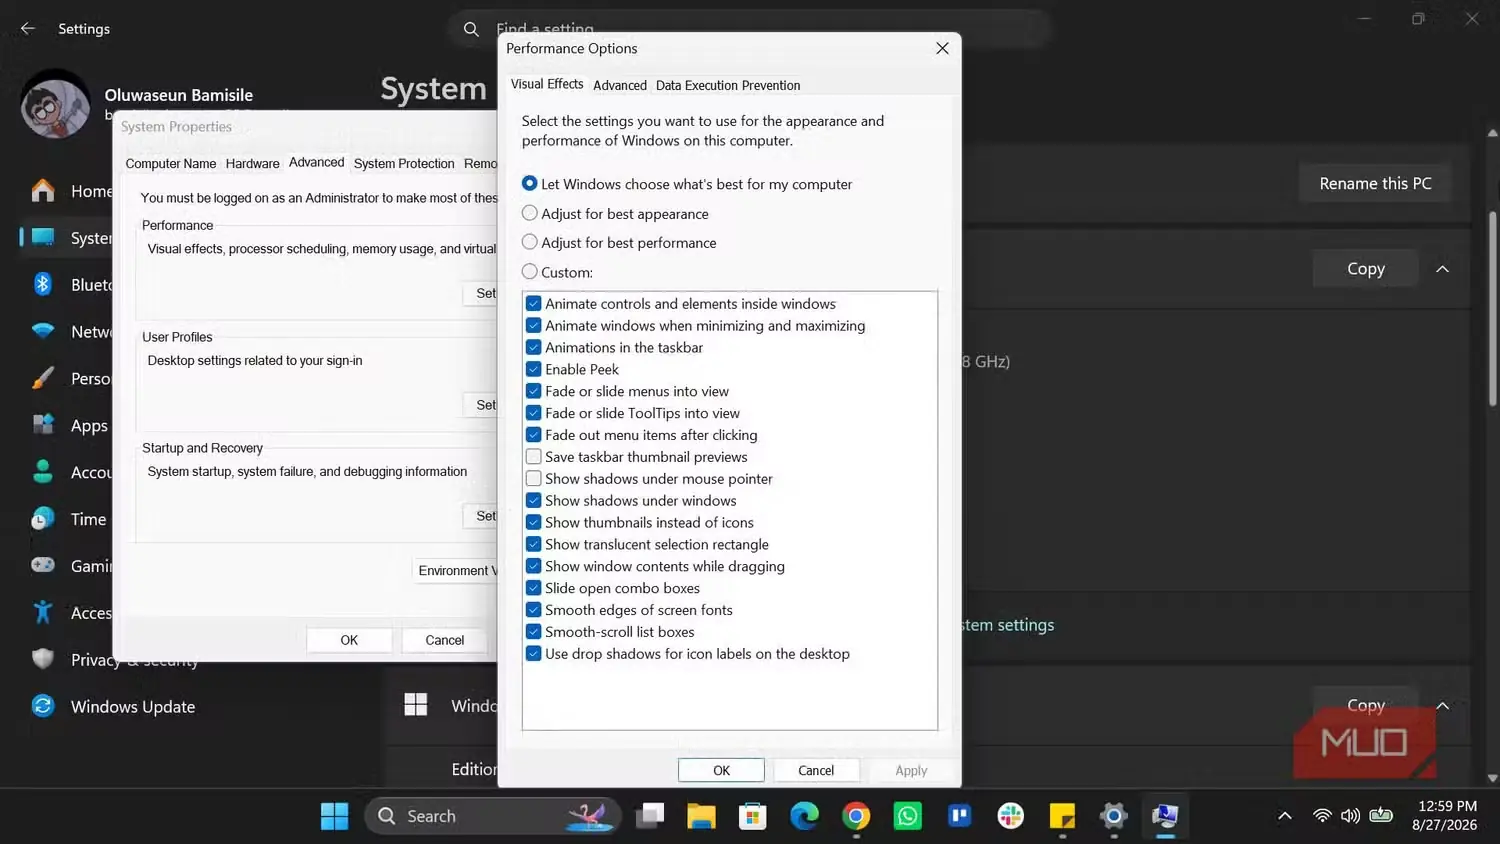Enable Save taskbar thumbnail previews
The image size is (1500, 844).
pos(534,457)
